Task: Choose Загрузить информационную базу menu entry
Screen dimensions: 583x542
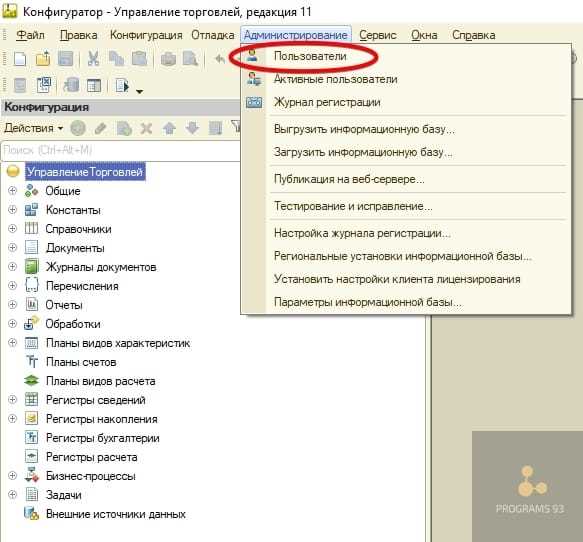Action: pos(405,152)
